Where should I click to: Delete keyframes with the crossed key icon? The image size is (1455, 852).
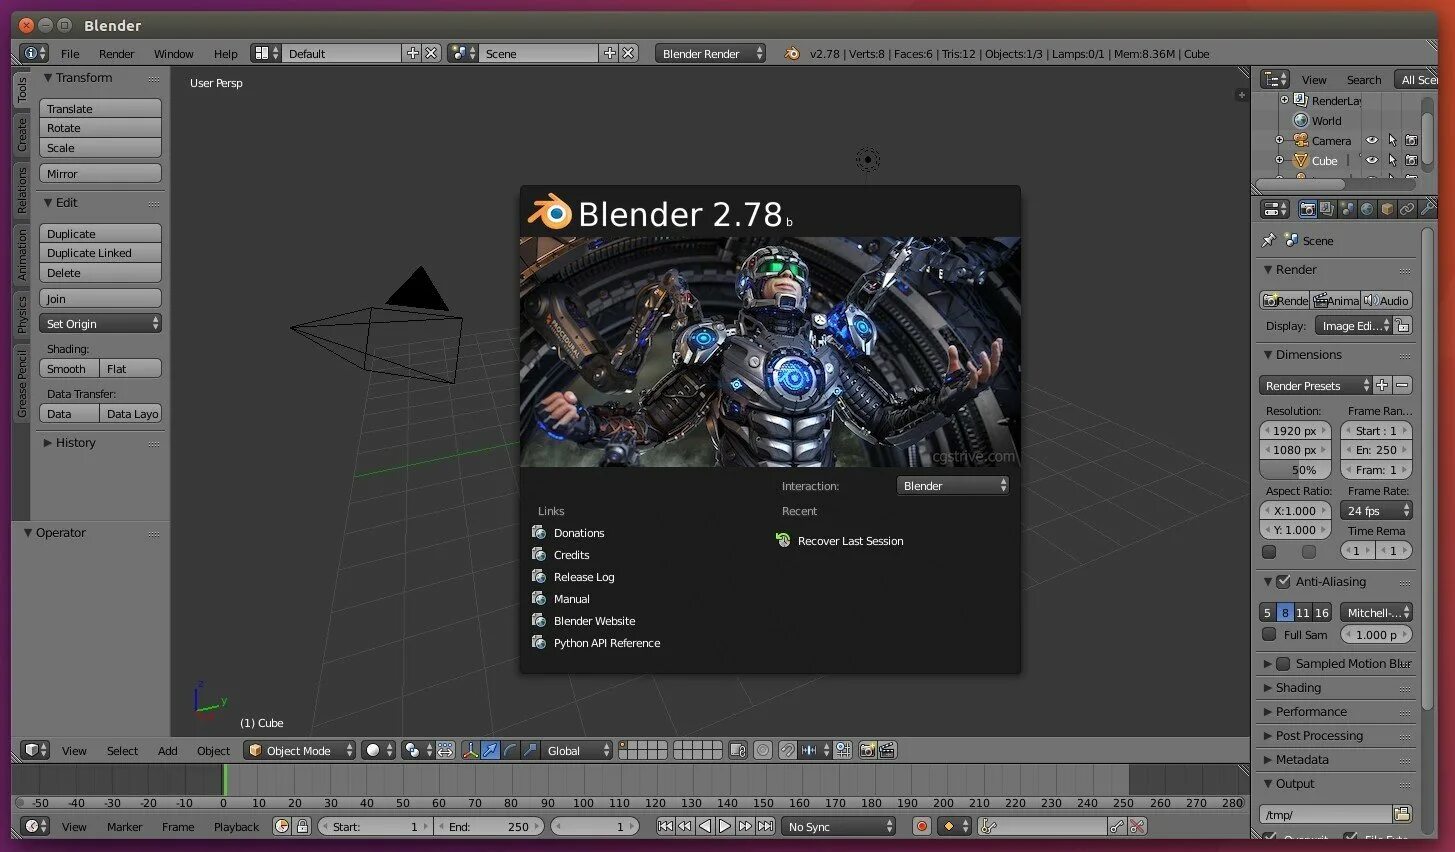[1137, 826]
